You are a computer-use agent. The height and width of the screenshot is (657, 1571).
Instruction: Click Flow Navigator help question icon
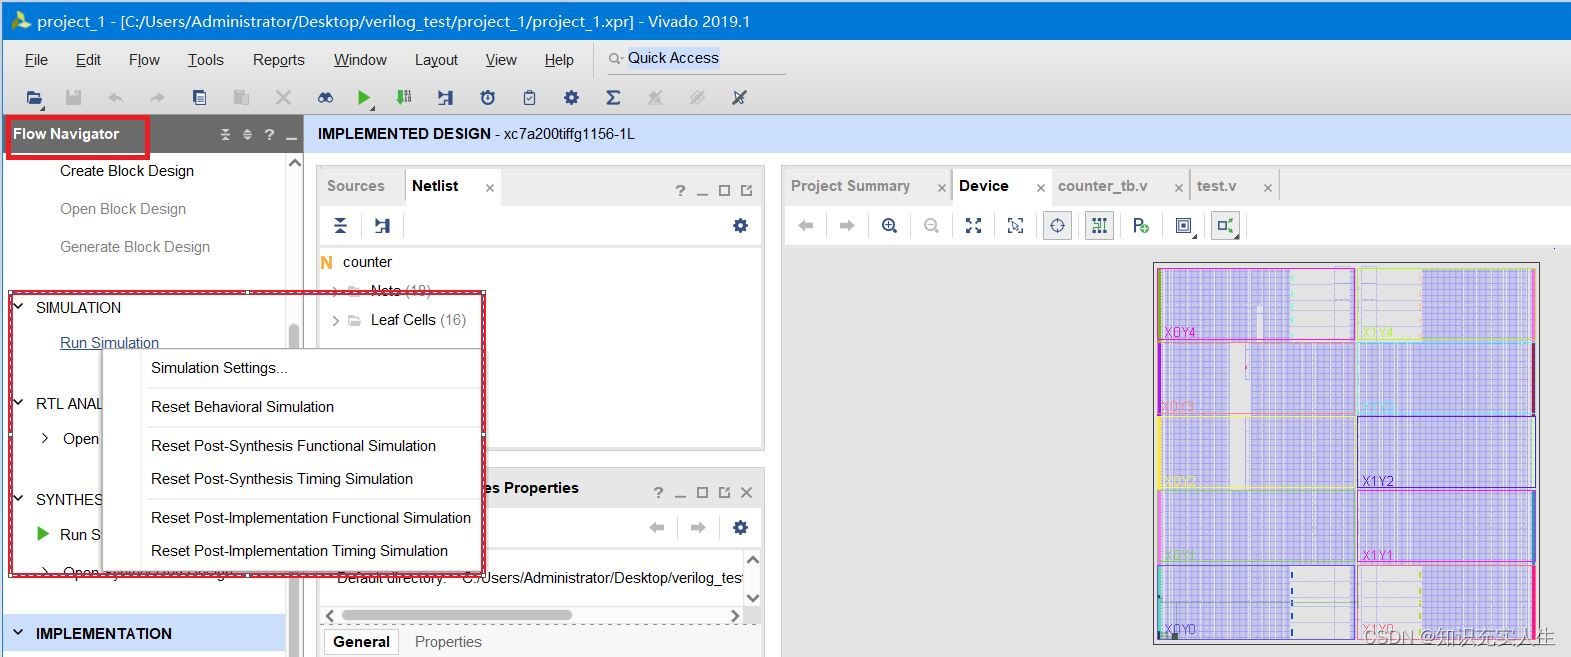(x=269, y=135)
